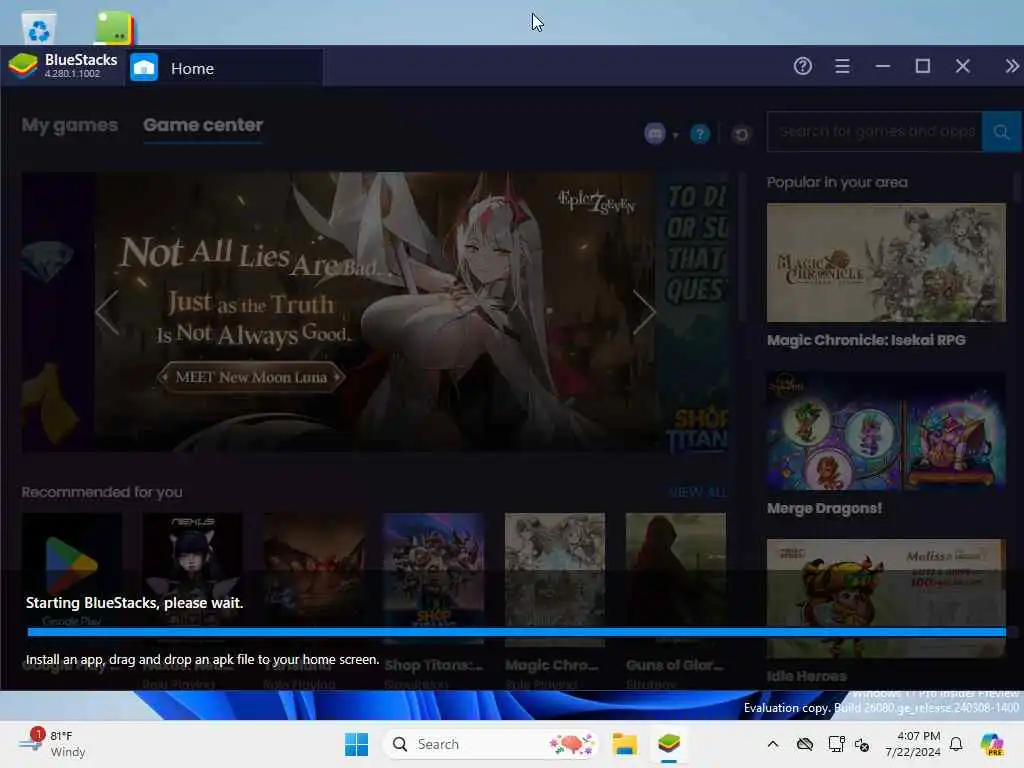Open the Recycle Bin desktop icon
The width and height of the screenshot is (1024, 768).
click(39, 29)
